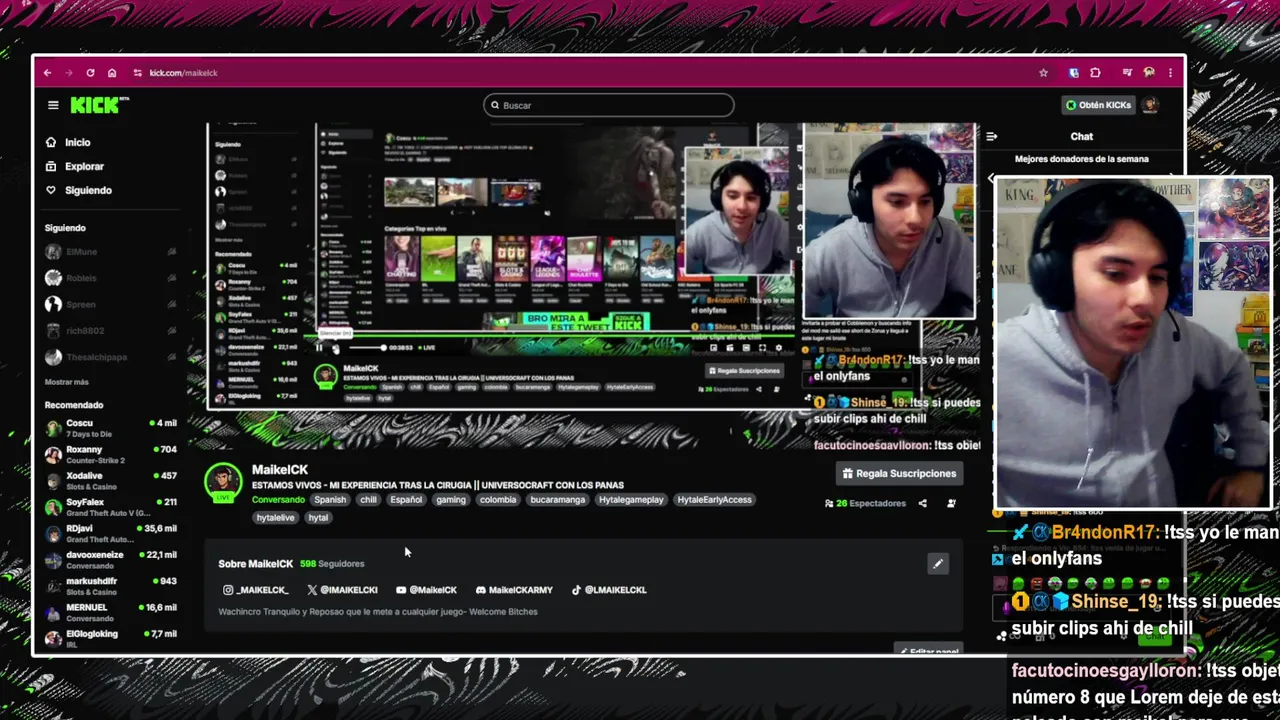Go back with the browser back arrow

(x=47, y=73)
